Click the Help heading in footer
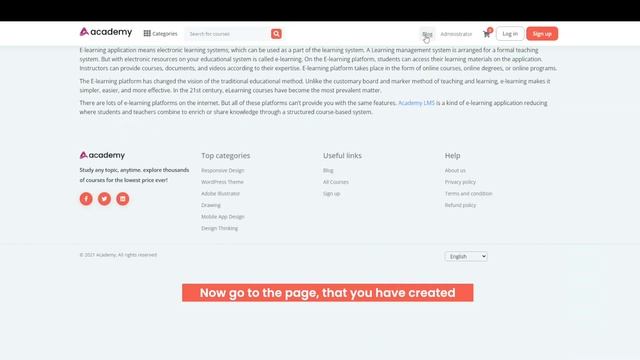Image resolution: width=640 pixels, height=360 pixels. coord(452,156)
